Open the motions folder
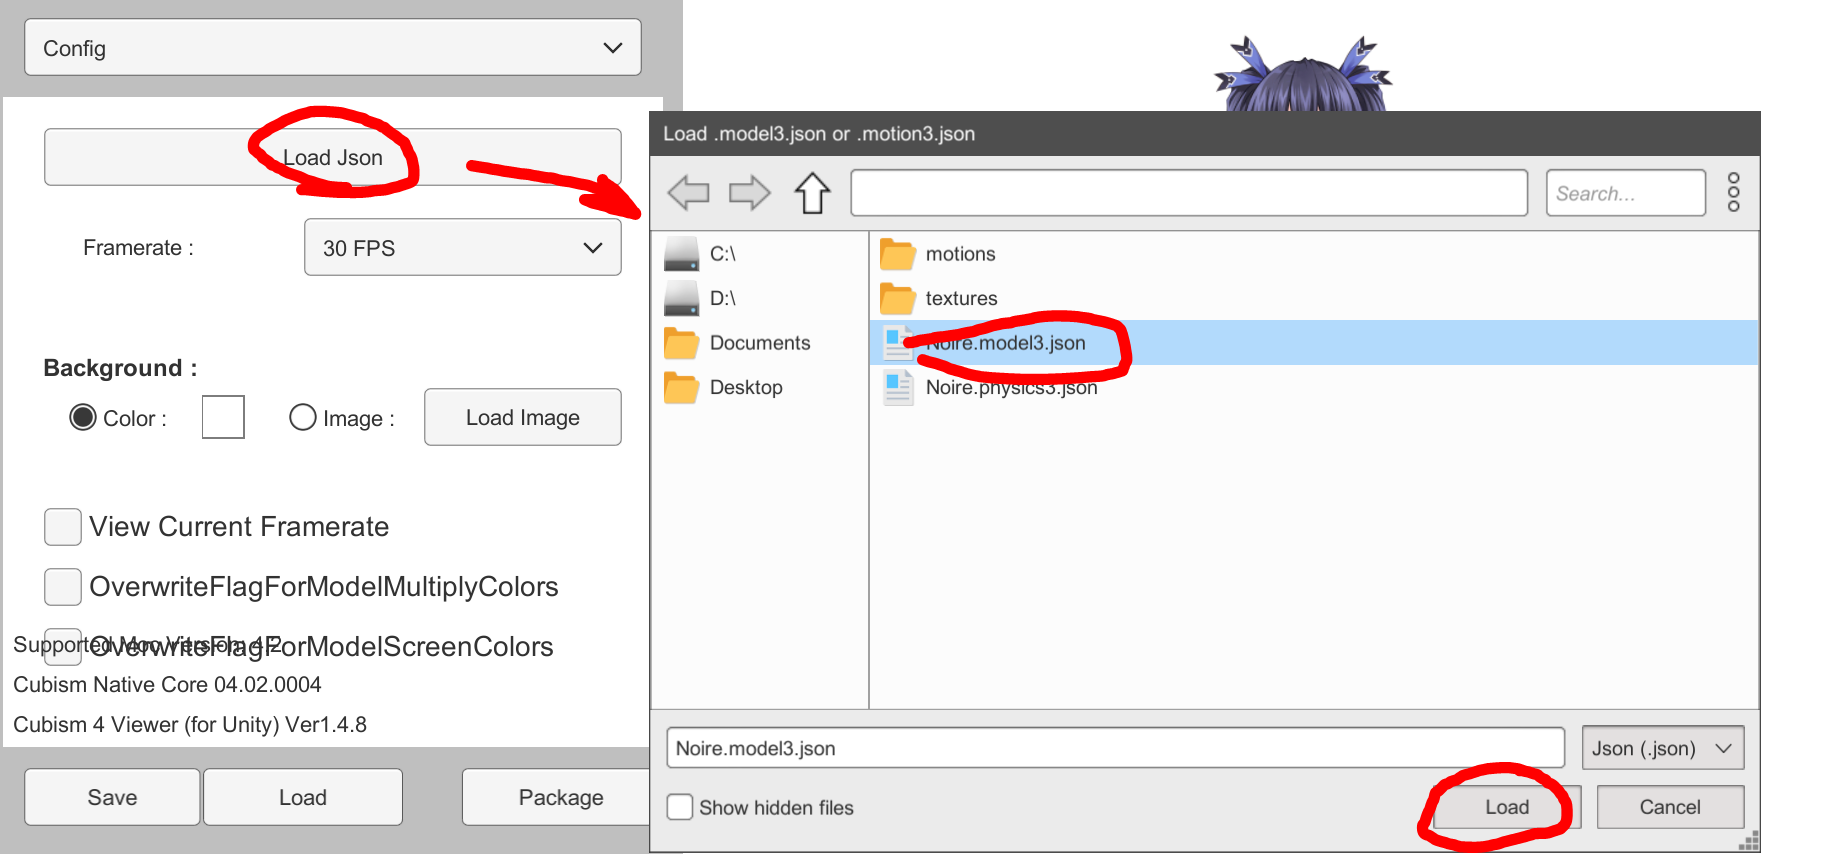The height and width of the screenshot is (854, 1825). 1314,254
